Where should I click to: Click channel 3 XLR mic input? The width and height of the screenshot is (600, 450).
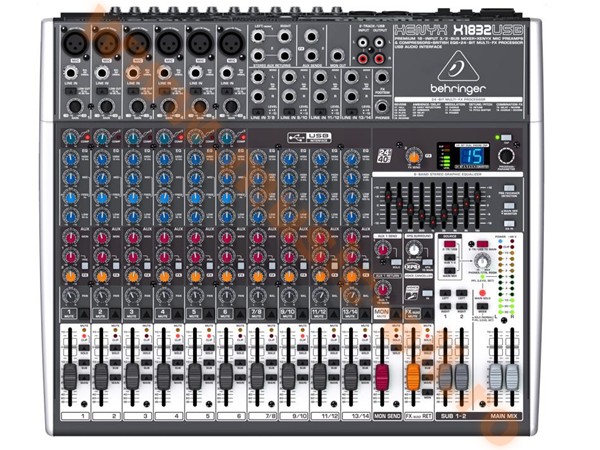[137, 43]
